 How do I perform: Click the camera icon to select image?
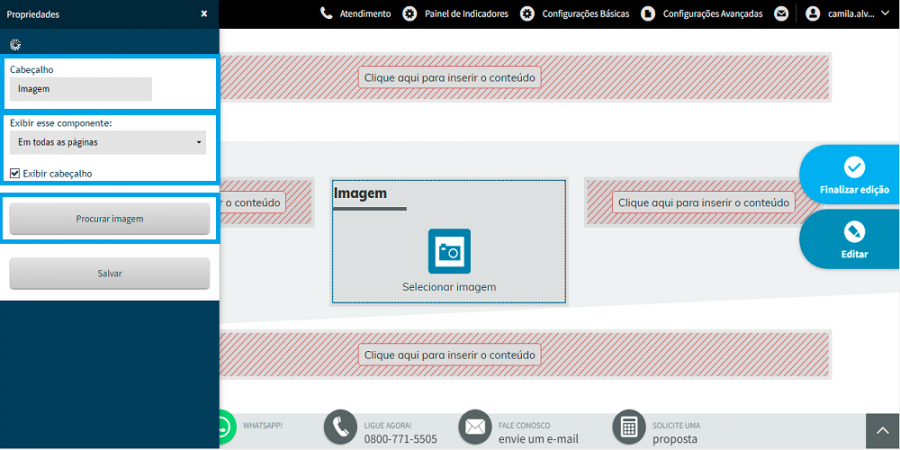point(449,251)
